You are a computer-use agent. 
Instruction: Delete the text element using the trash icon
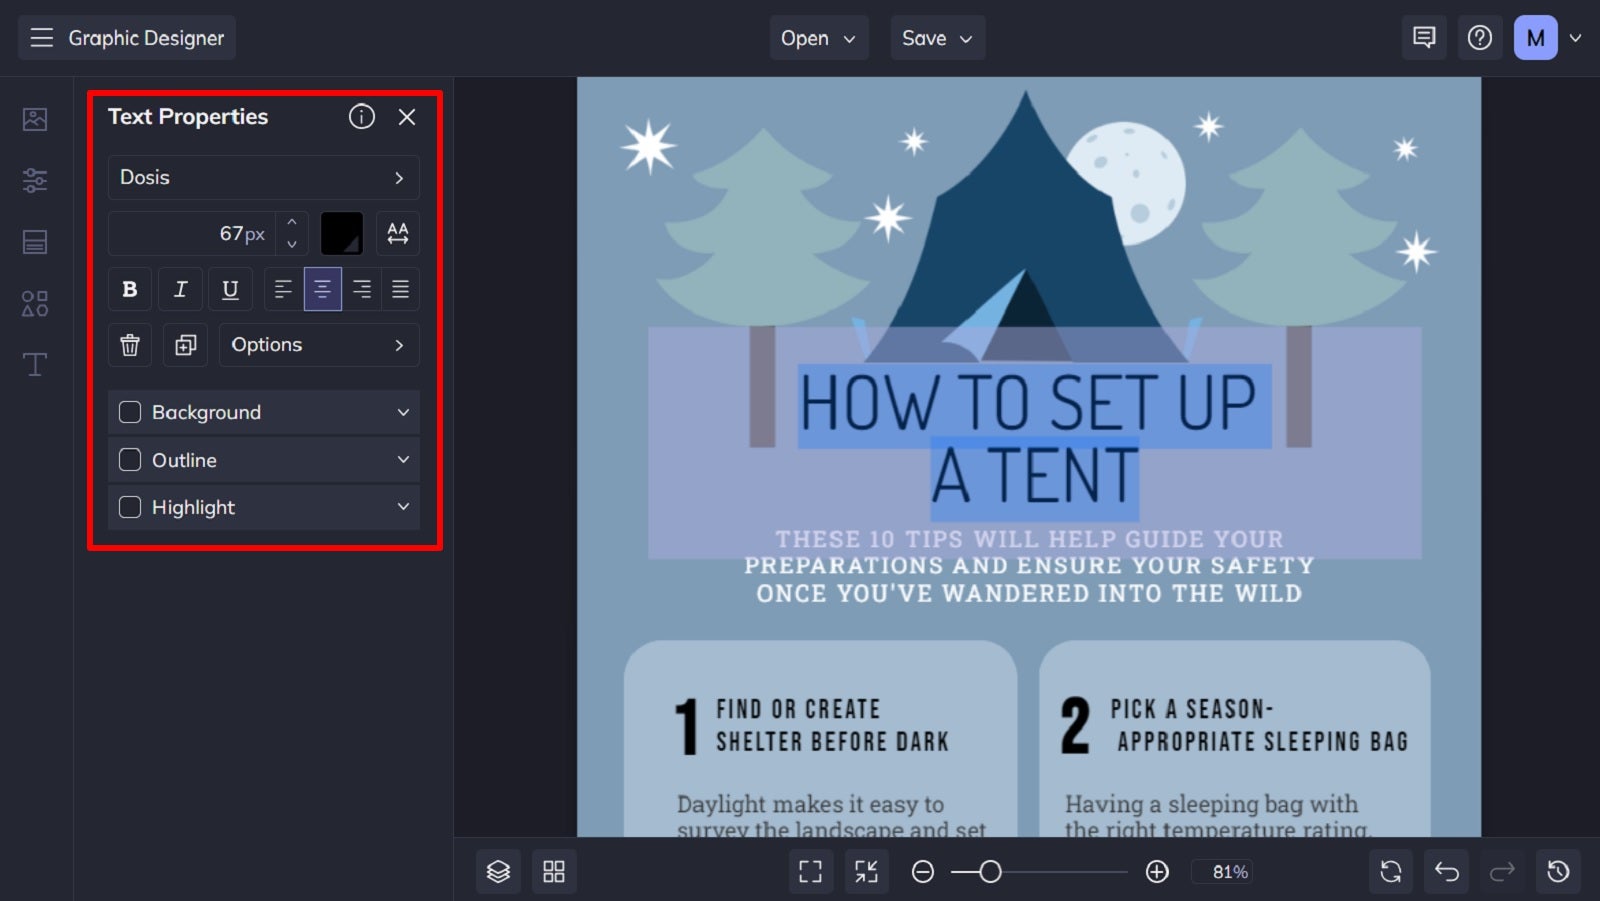point(129,344)
